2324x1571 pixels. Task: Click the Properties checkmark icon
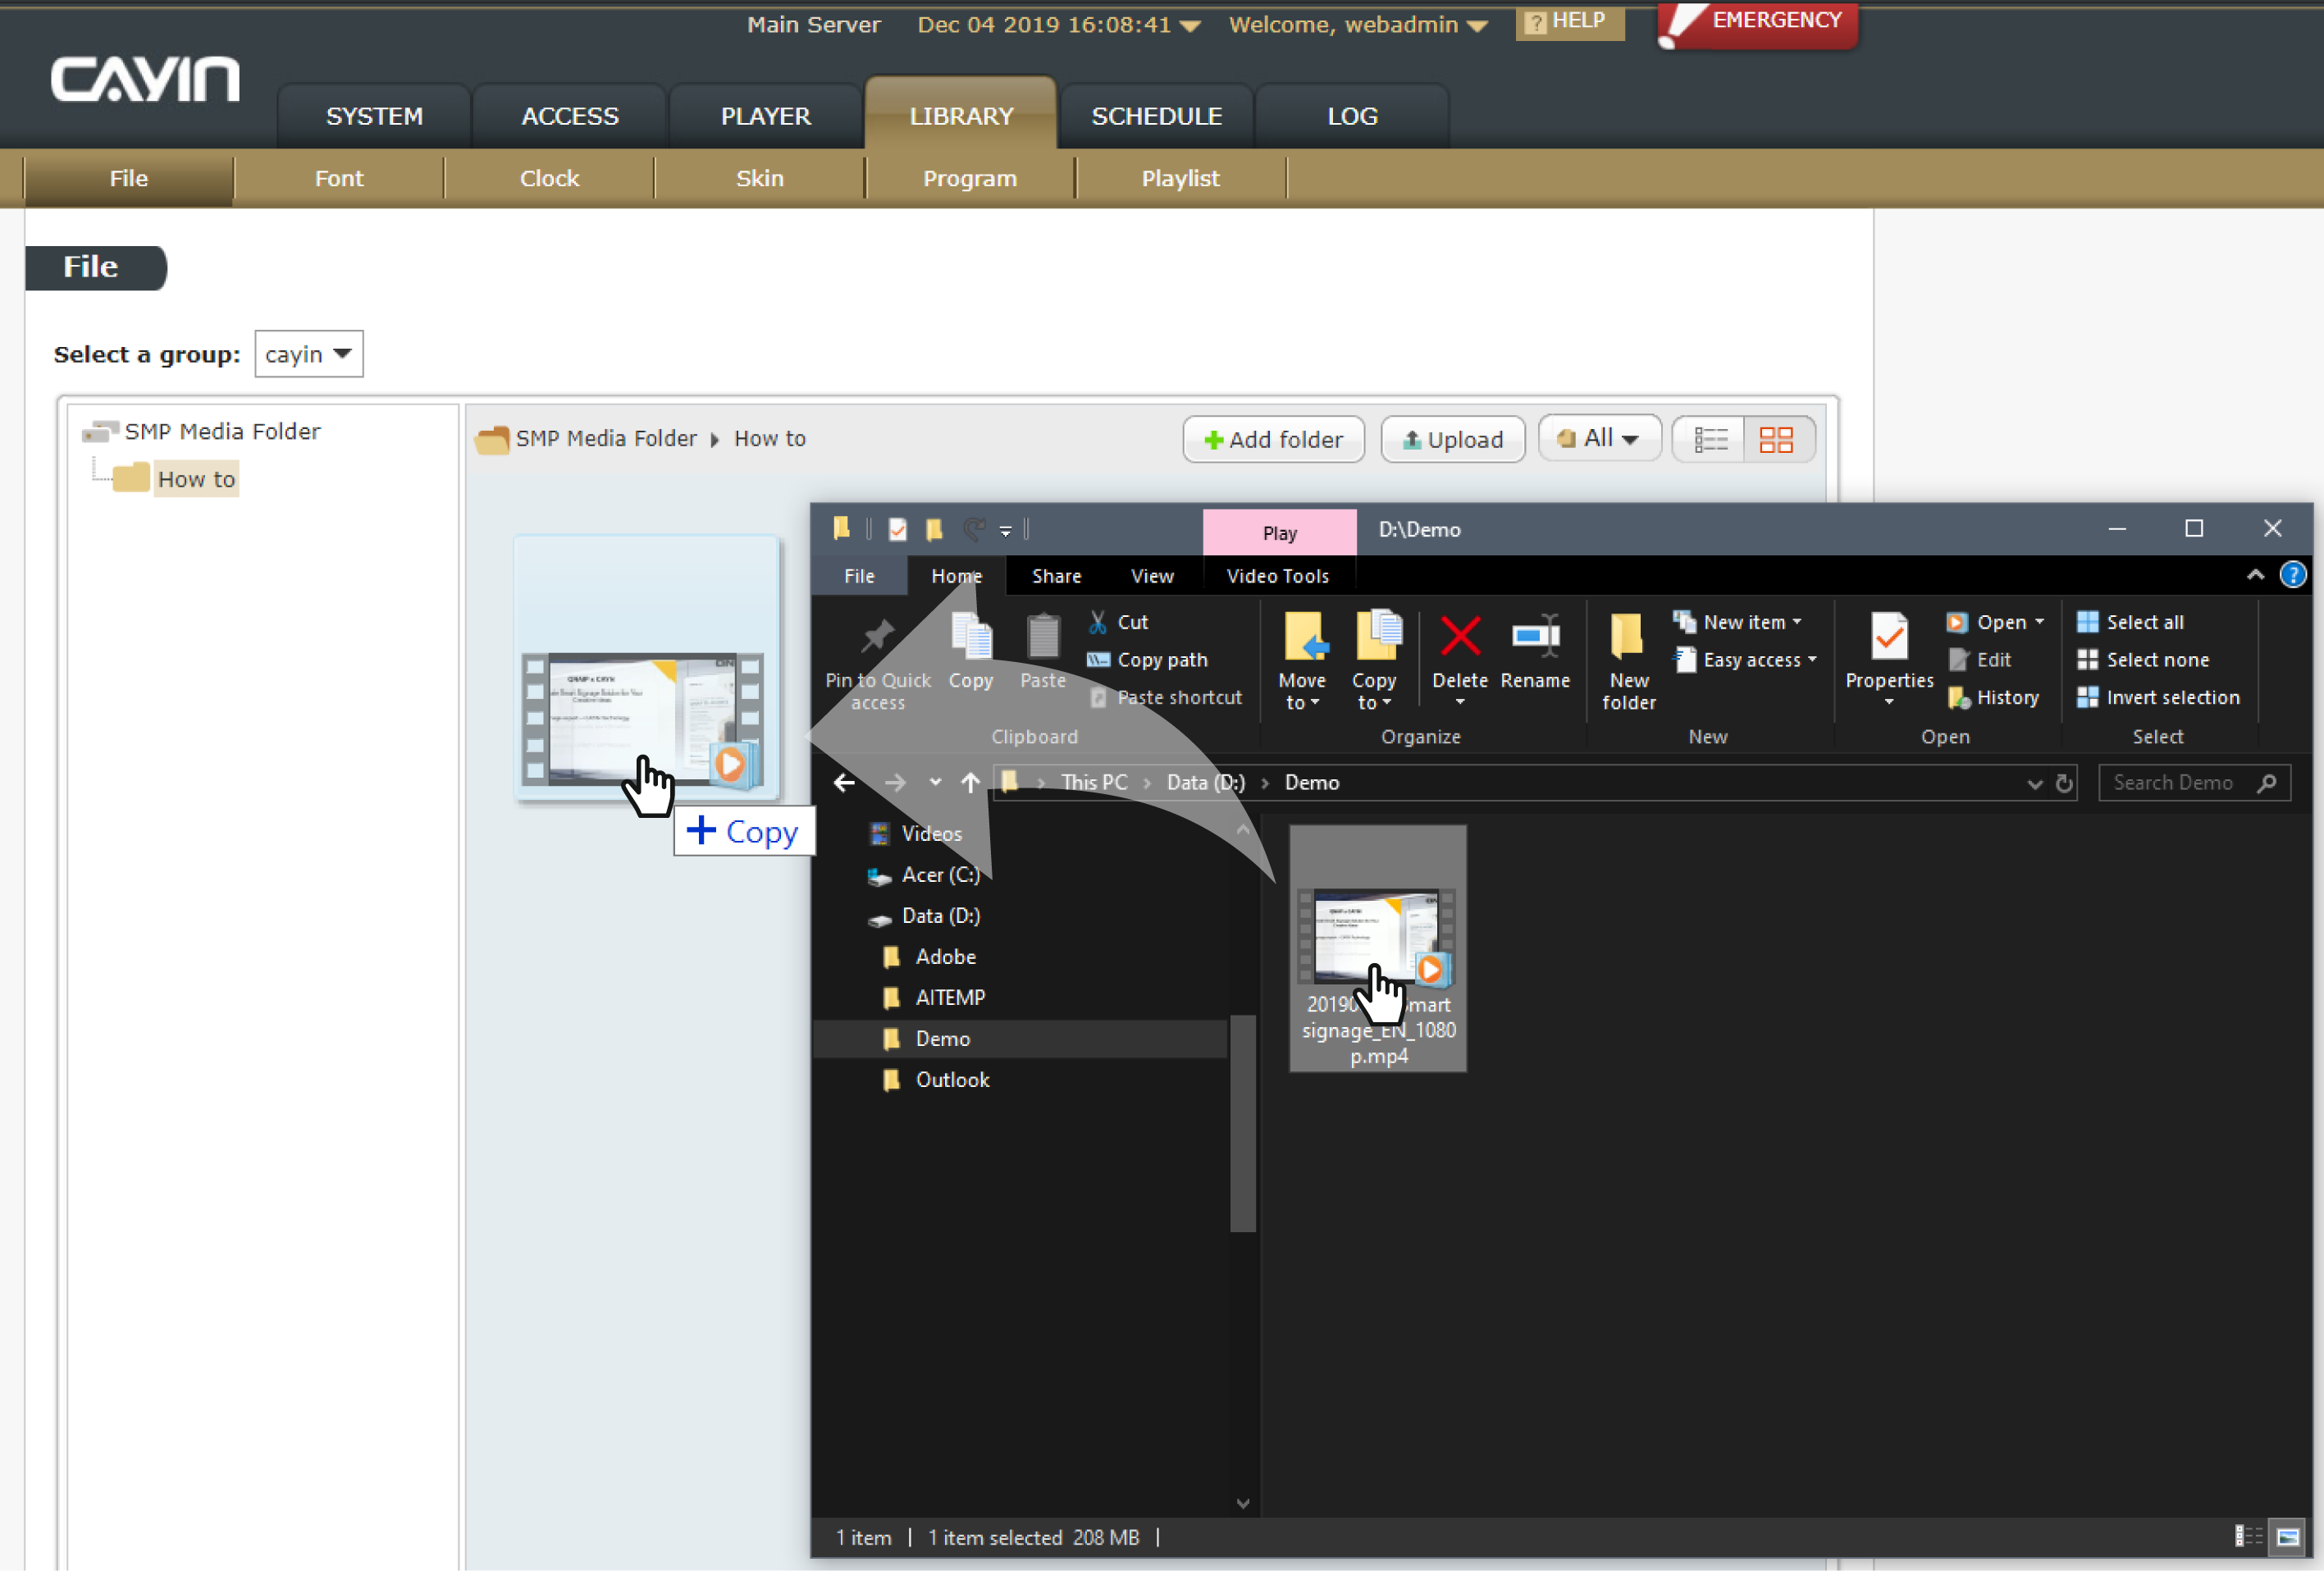pyautogui.click(x=1889, y=636)
